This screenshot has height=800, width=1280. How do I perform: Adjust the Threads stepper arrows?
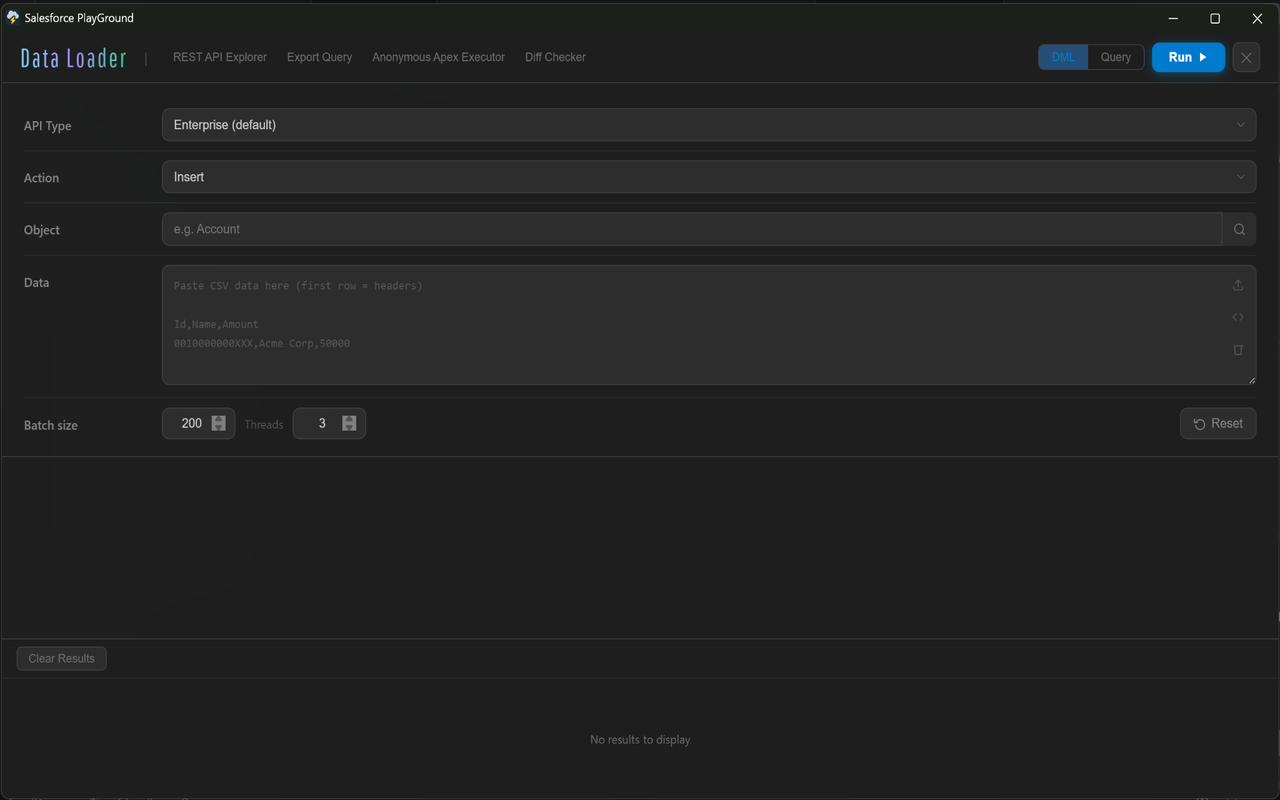[349, 424]
